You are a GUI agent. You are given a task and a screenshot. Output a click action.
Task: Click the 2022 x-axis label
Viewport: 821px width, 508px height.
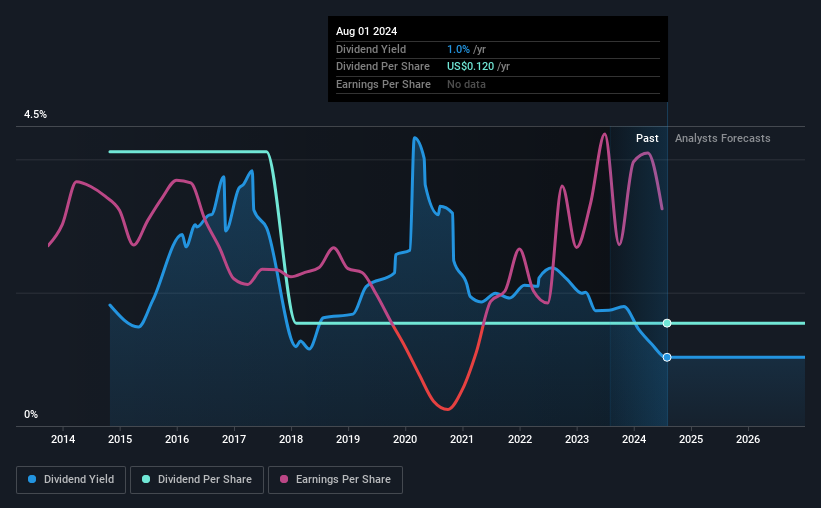pyautogui.click(x=520, y=439)
